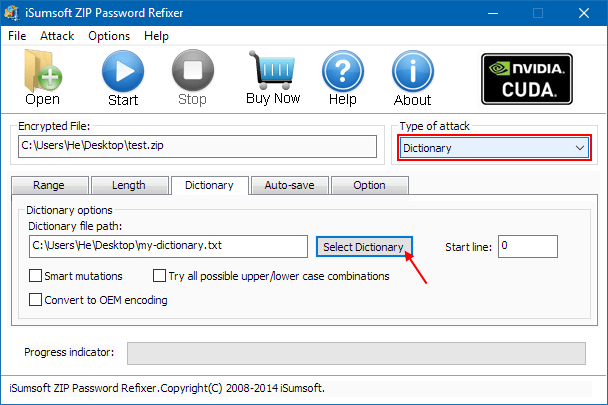Screen dimensions: 608x405
Task: Expand the Type of attack dropdown
Action: pos(494,148)
